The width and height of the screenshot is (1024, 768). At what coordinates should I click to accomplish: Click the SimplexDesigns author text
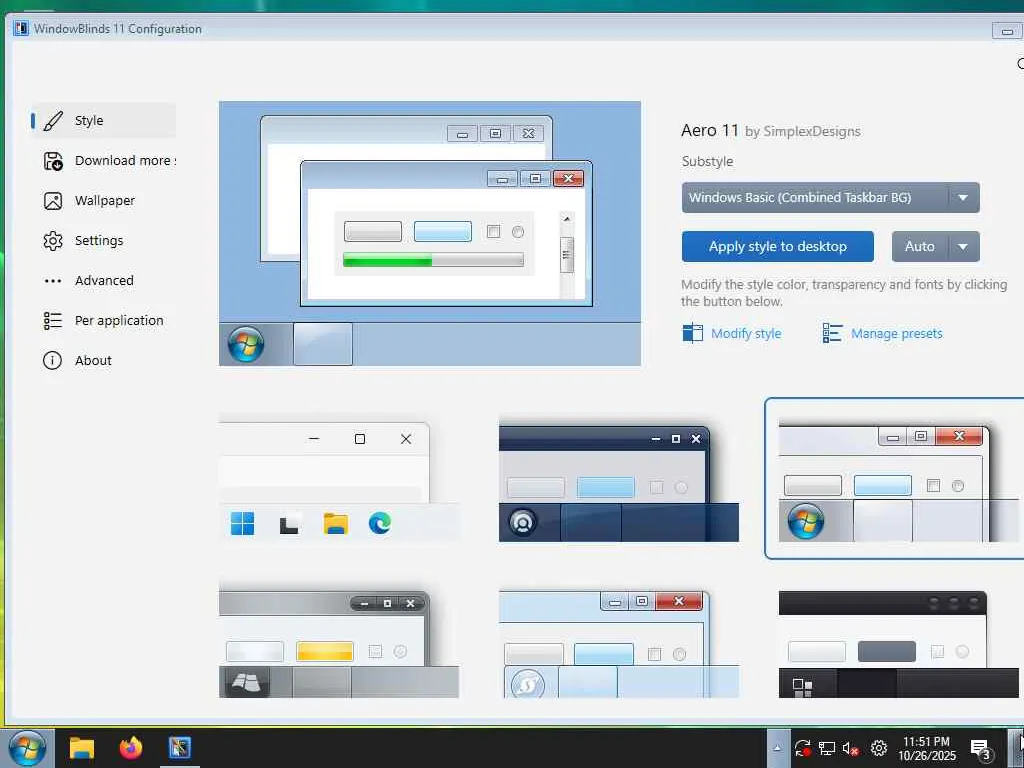pos(812,131)
